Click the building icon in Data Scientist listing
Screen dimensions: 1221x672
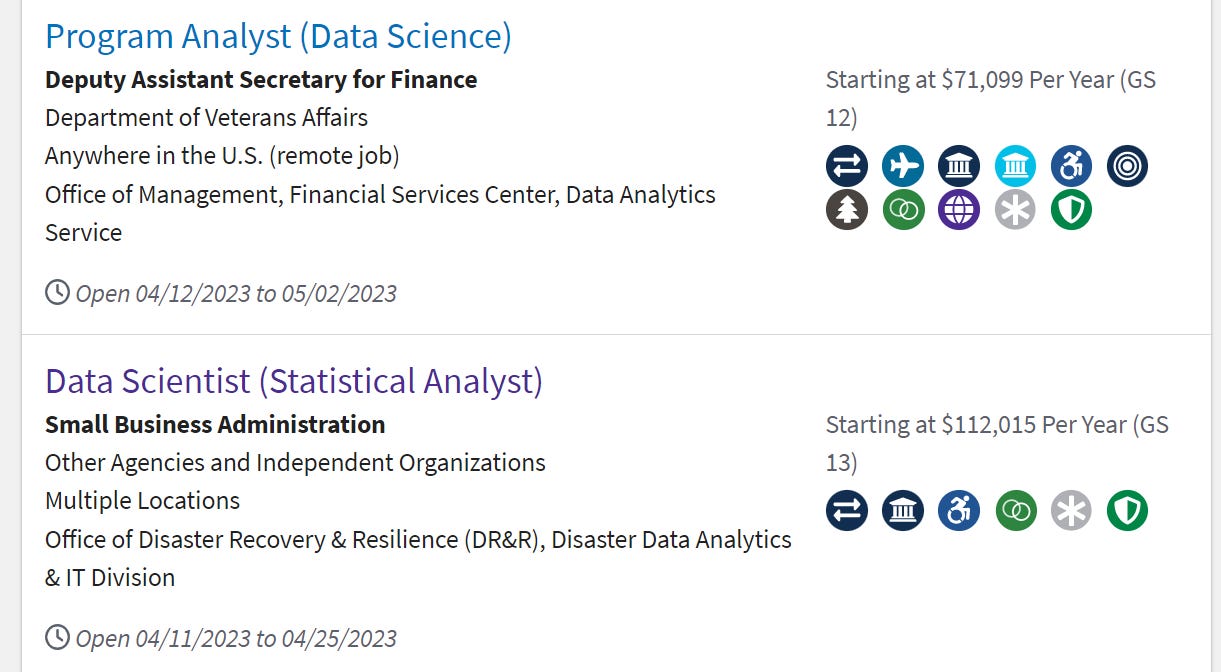click(x=903, y=511)
